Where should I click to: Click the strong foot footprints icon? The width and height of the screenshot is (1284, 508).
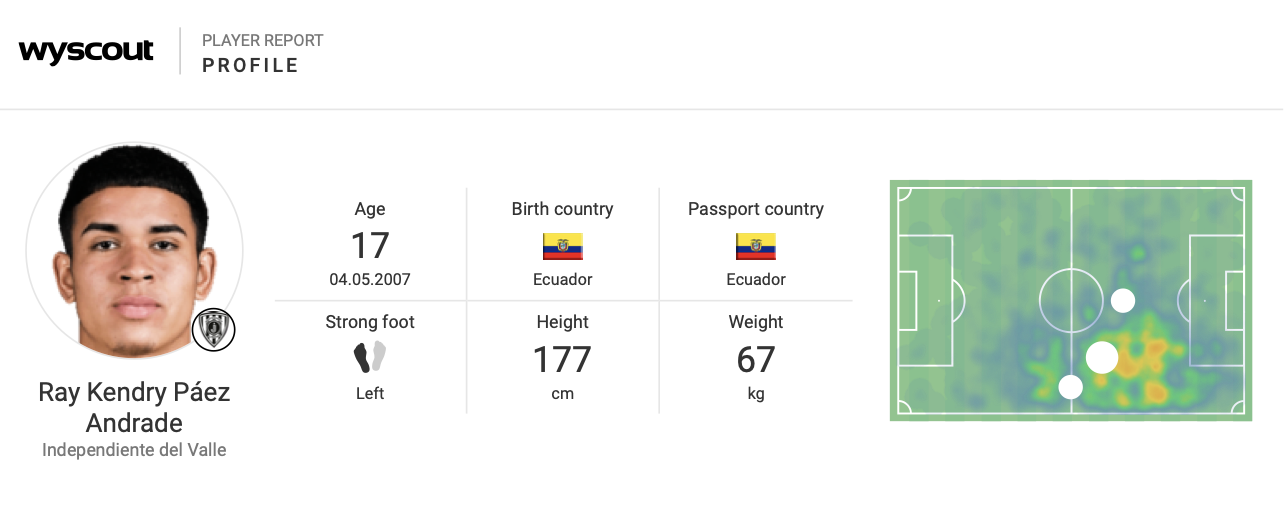click(370, 357)
